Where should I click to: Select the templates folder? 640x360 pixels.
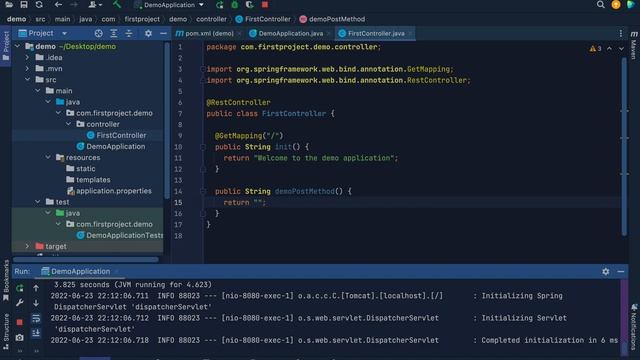(88, 180)
